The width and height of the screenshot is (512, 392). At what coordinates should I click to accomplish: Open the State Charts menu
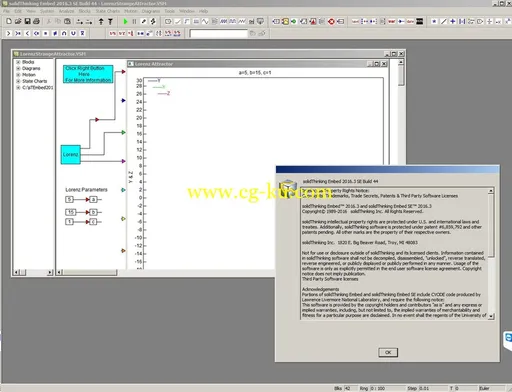click(x=108, y=11)
